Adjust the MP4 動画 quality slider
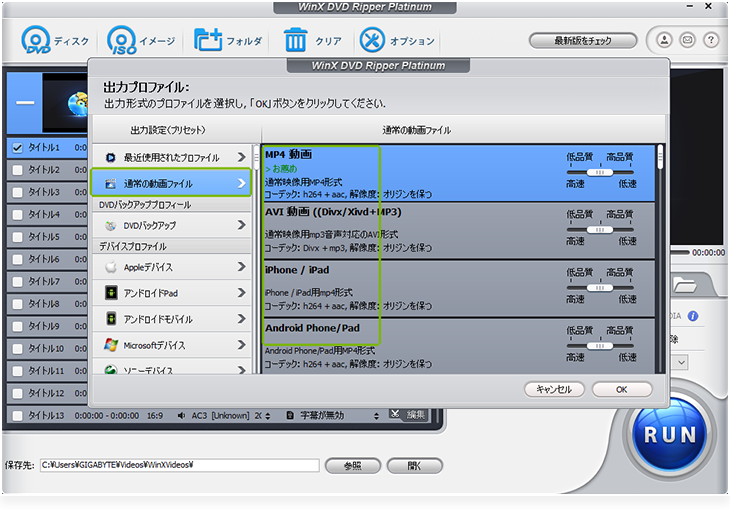This screenshot has height=510, width=730. pyautogui.click(x=600, y=172)
